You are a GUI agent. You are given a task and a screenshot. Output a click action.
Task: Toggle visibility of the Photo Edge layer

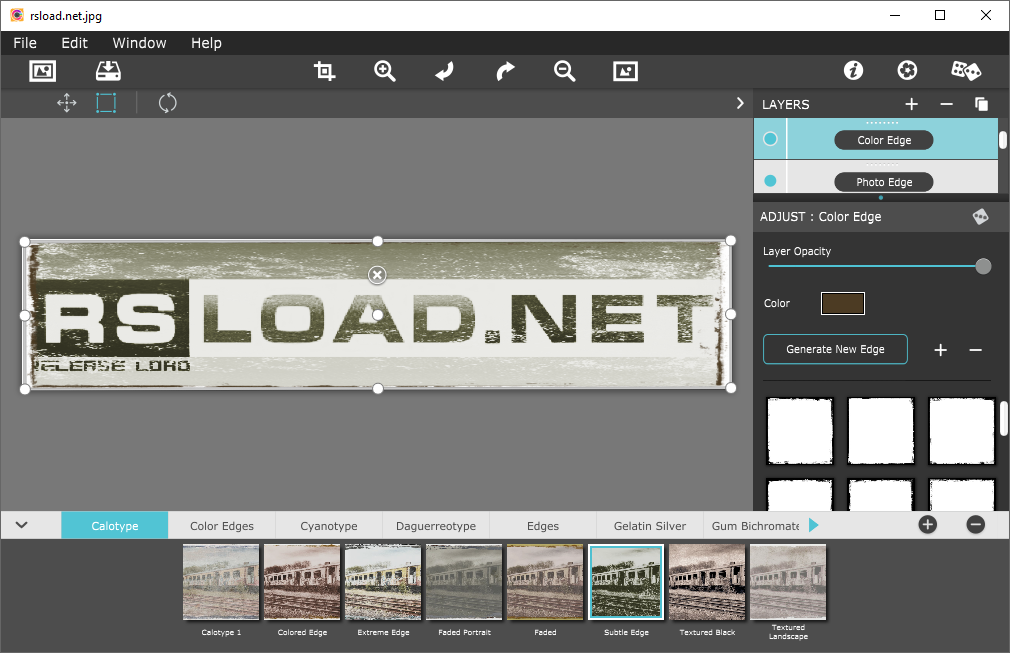(770, 182)
